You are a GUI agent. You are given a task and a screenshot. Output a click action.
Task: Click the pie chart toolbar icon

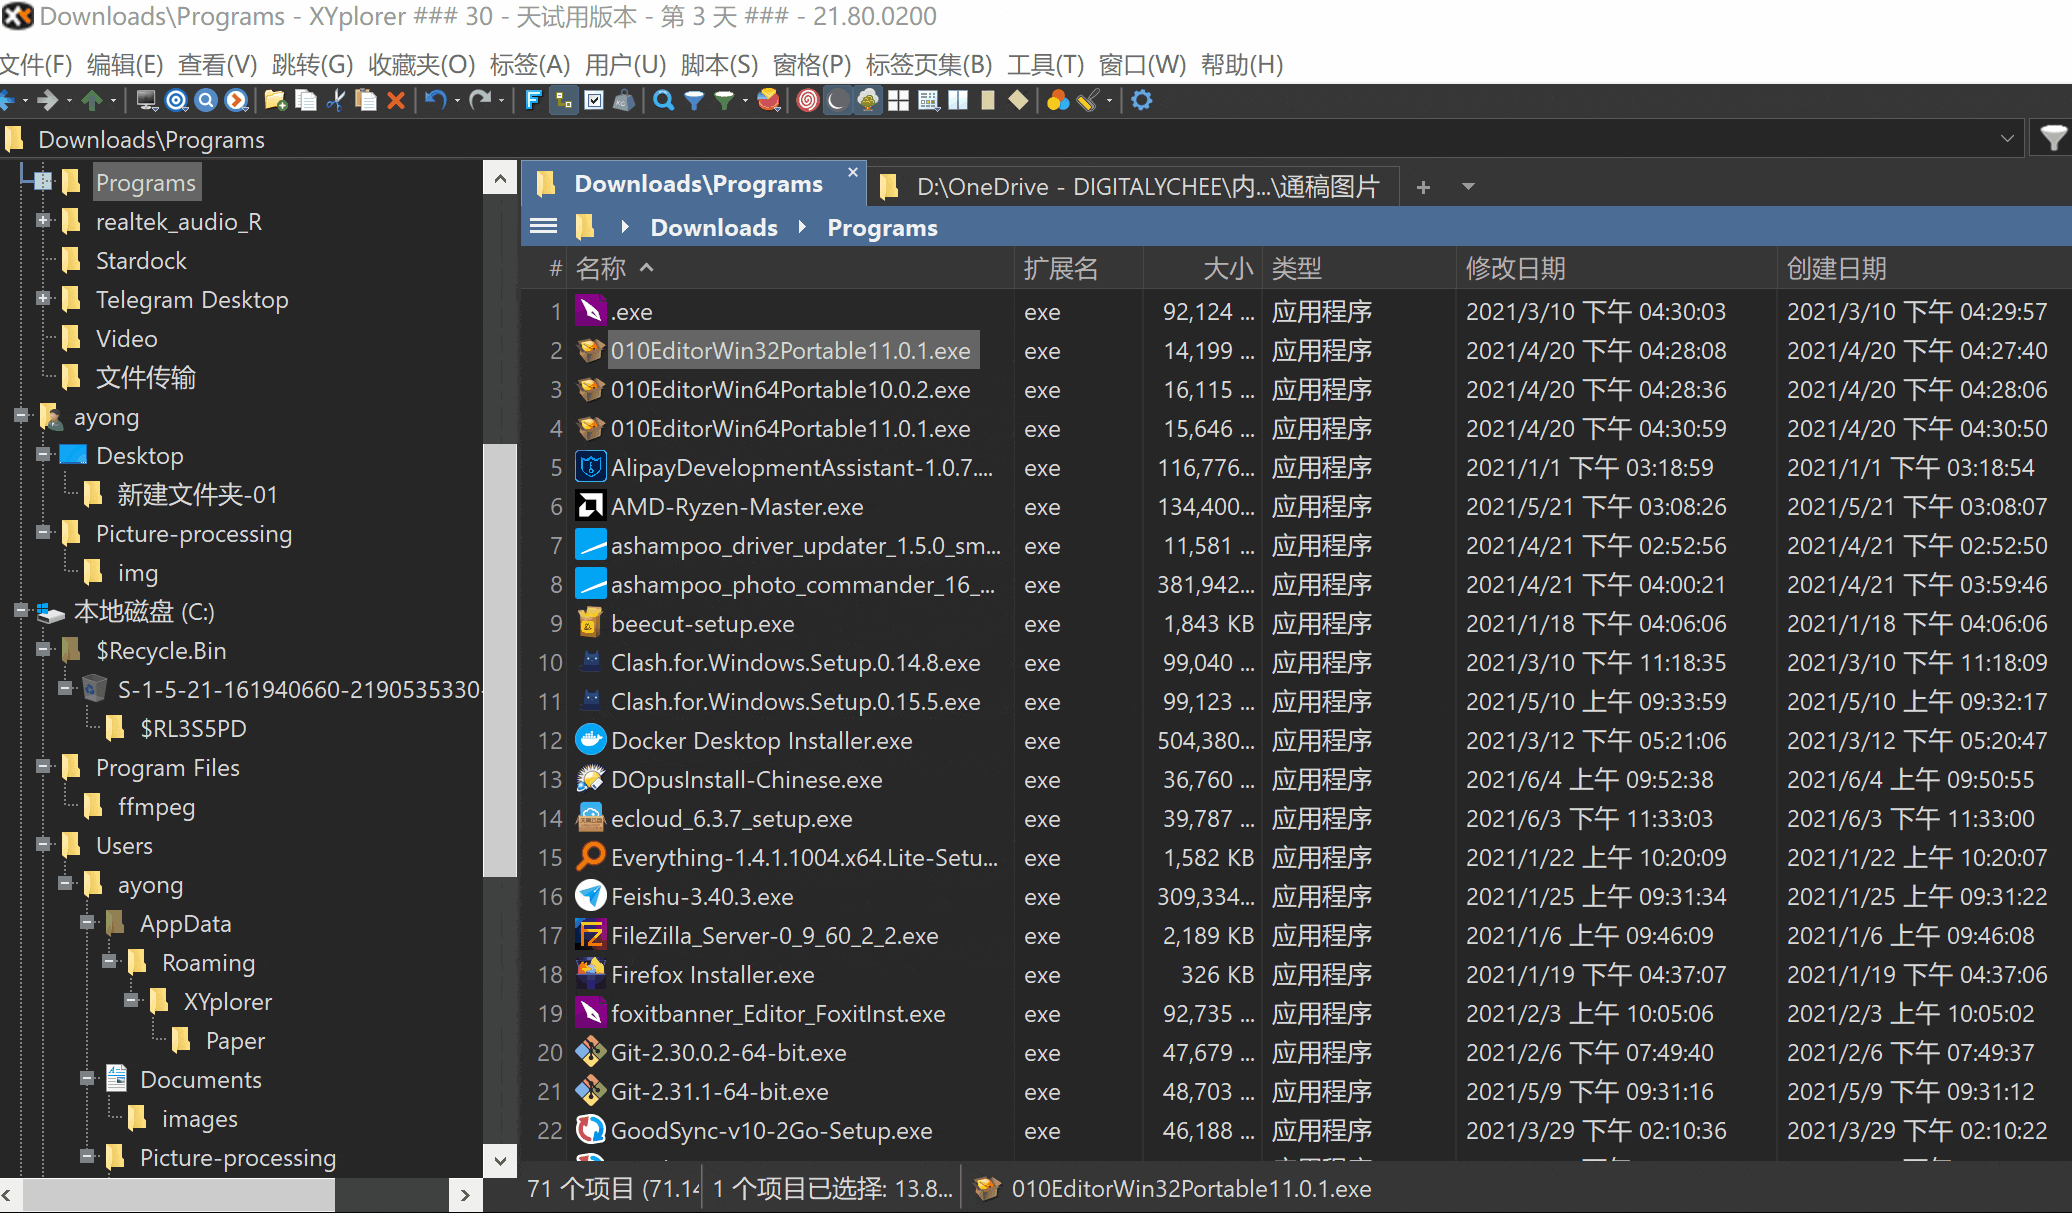pyautogui.click(x=769, y=100)
